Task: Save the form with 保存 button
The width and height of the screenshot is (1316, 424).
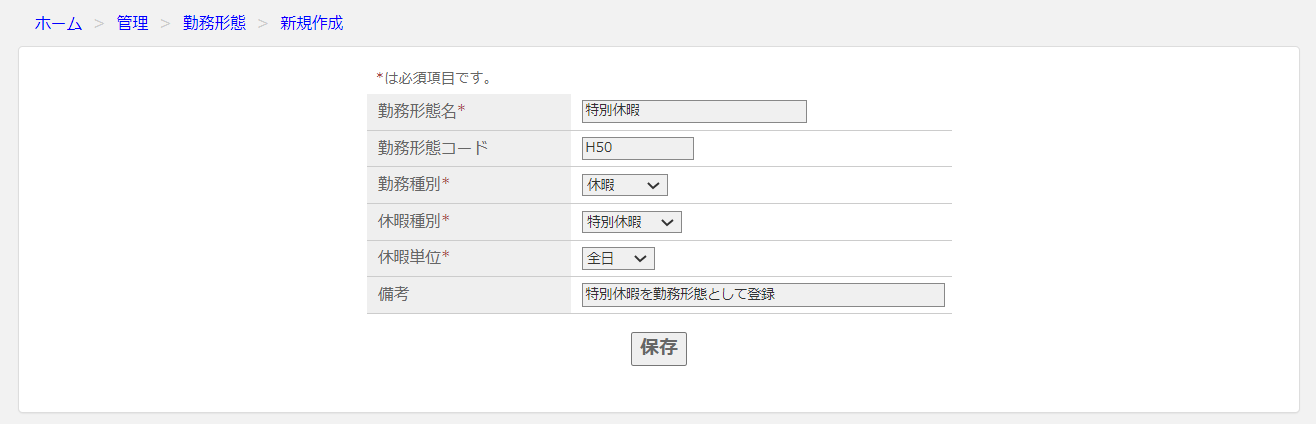Action: click(x=659, y=348)
